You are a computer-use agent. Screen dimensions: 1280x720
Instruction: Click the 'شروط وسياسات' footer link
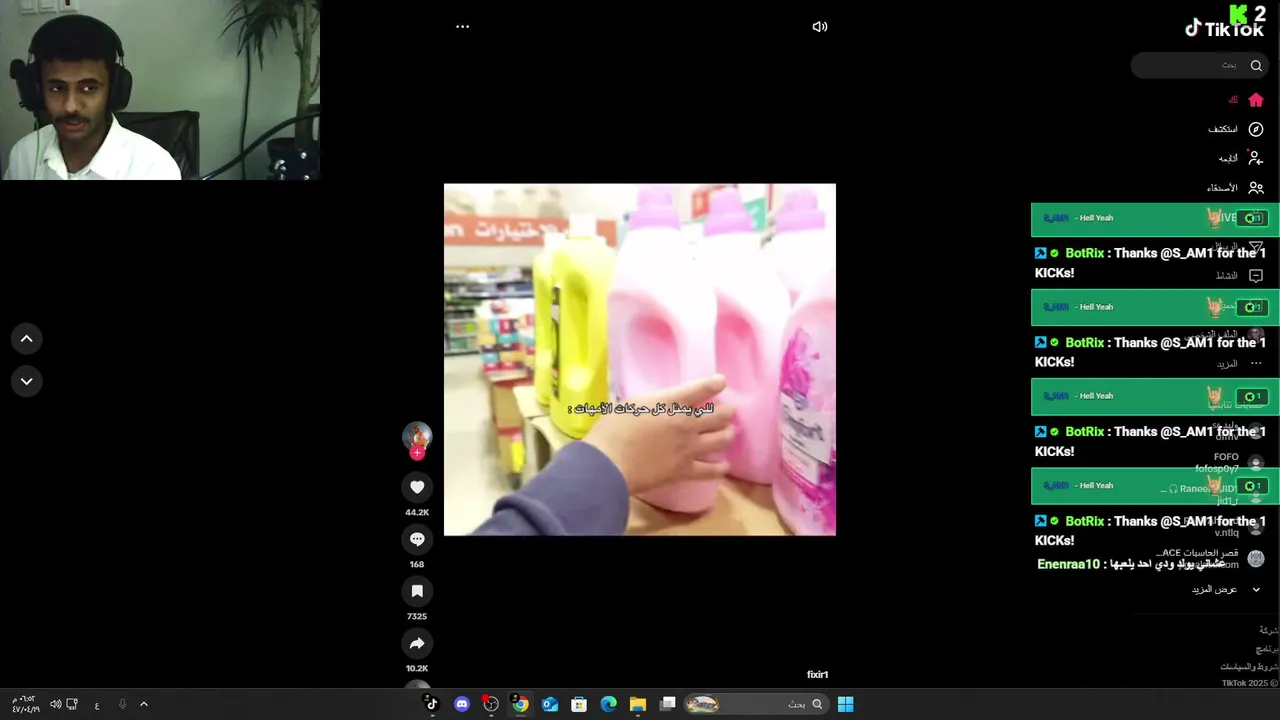tap(1249, 666)
